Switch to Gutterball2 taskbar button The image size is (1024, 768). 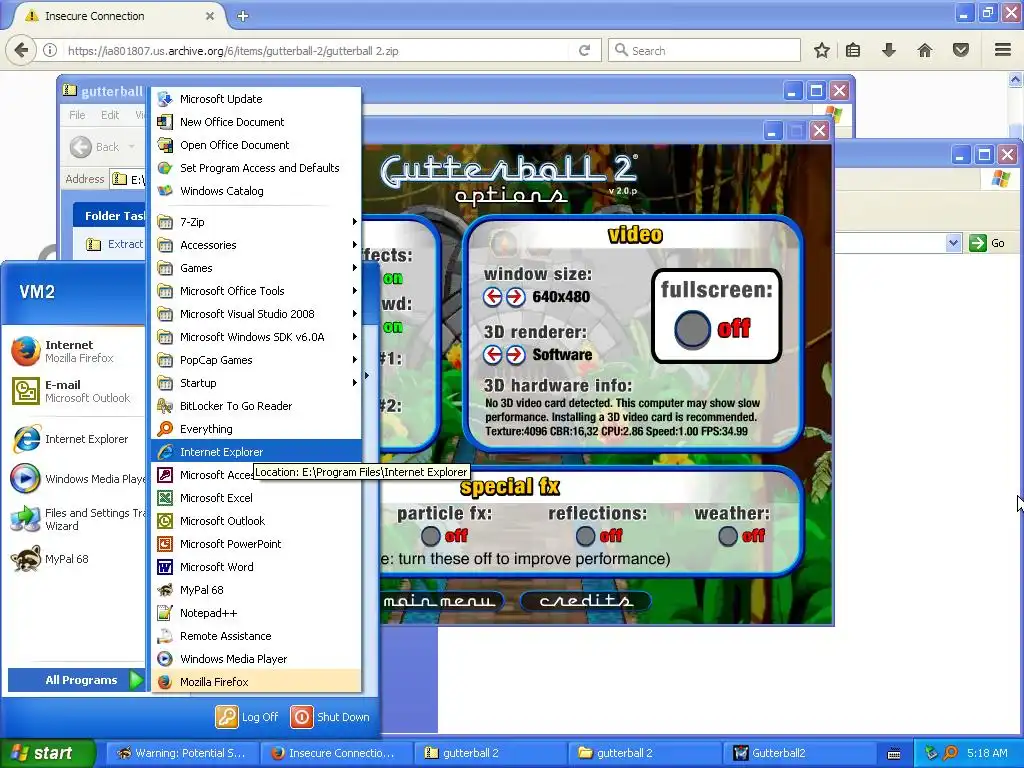[798, 753]
